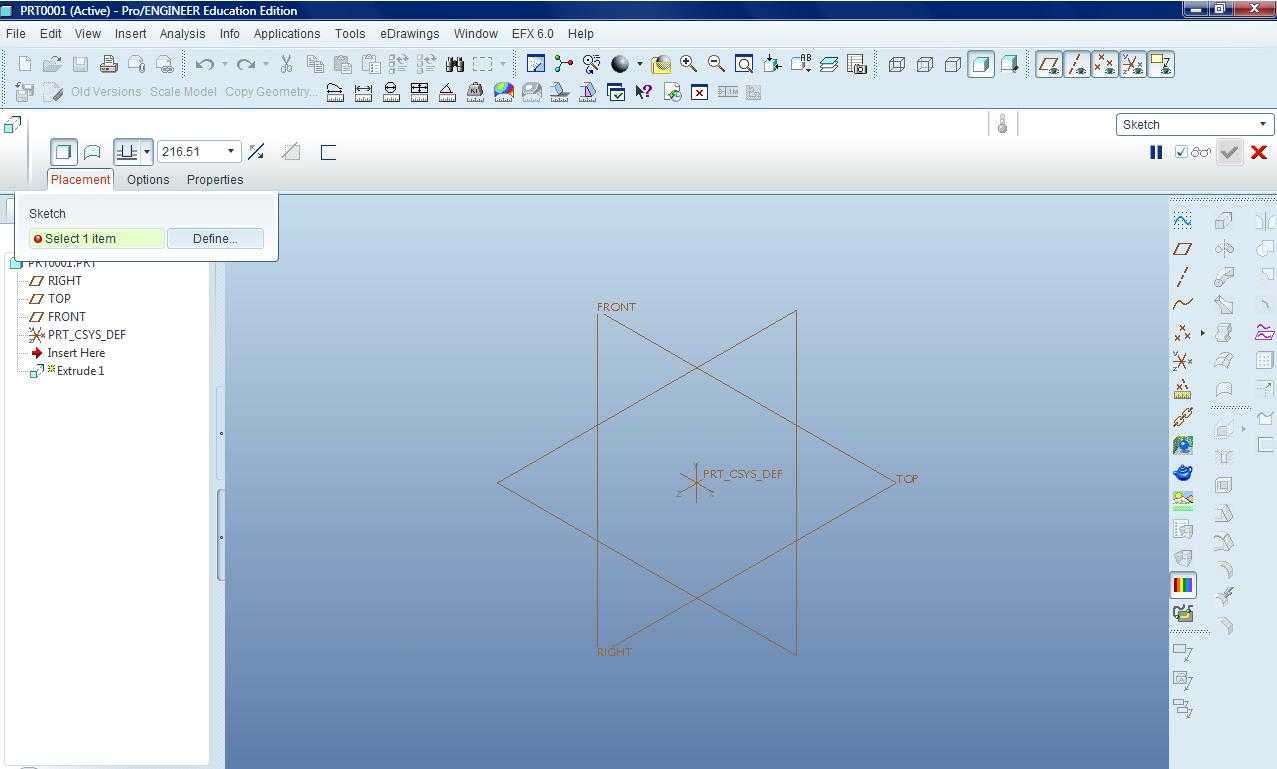Open the View Manager icon
1277x769 pixels.
[857, 64]
